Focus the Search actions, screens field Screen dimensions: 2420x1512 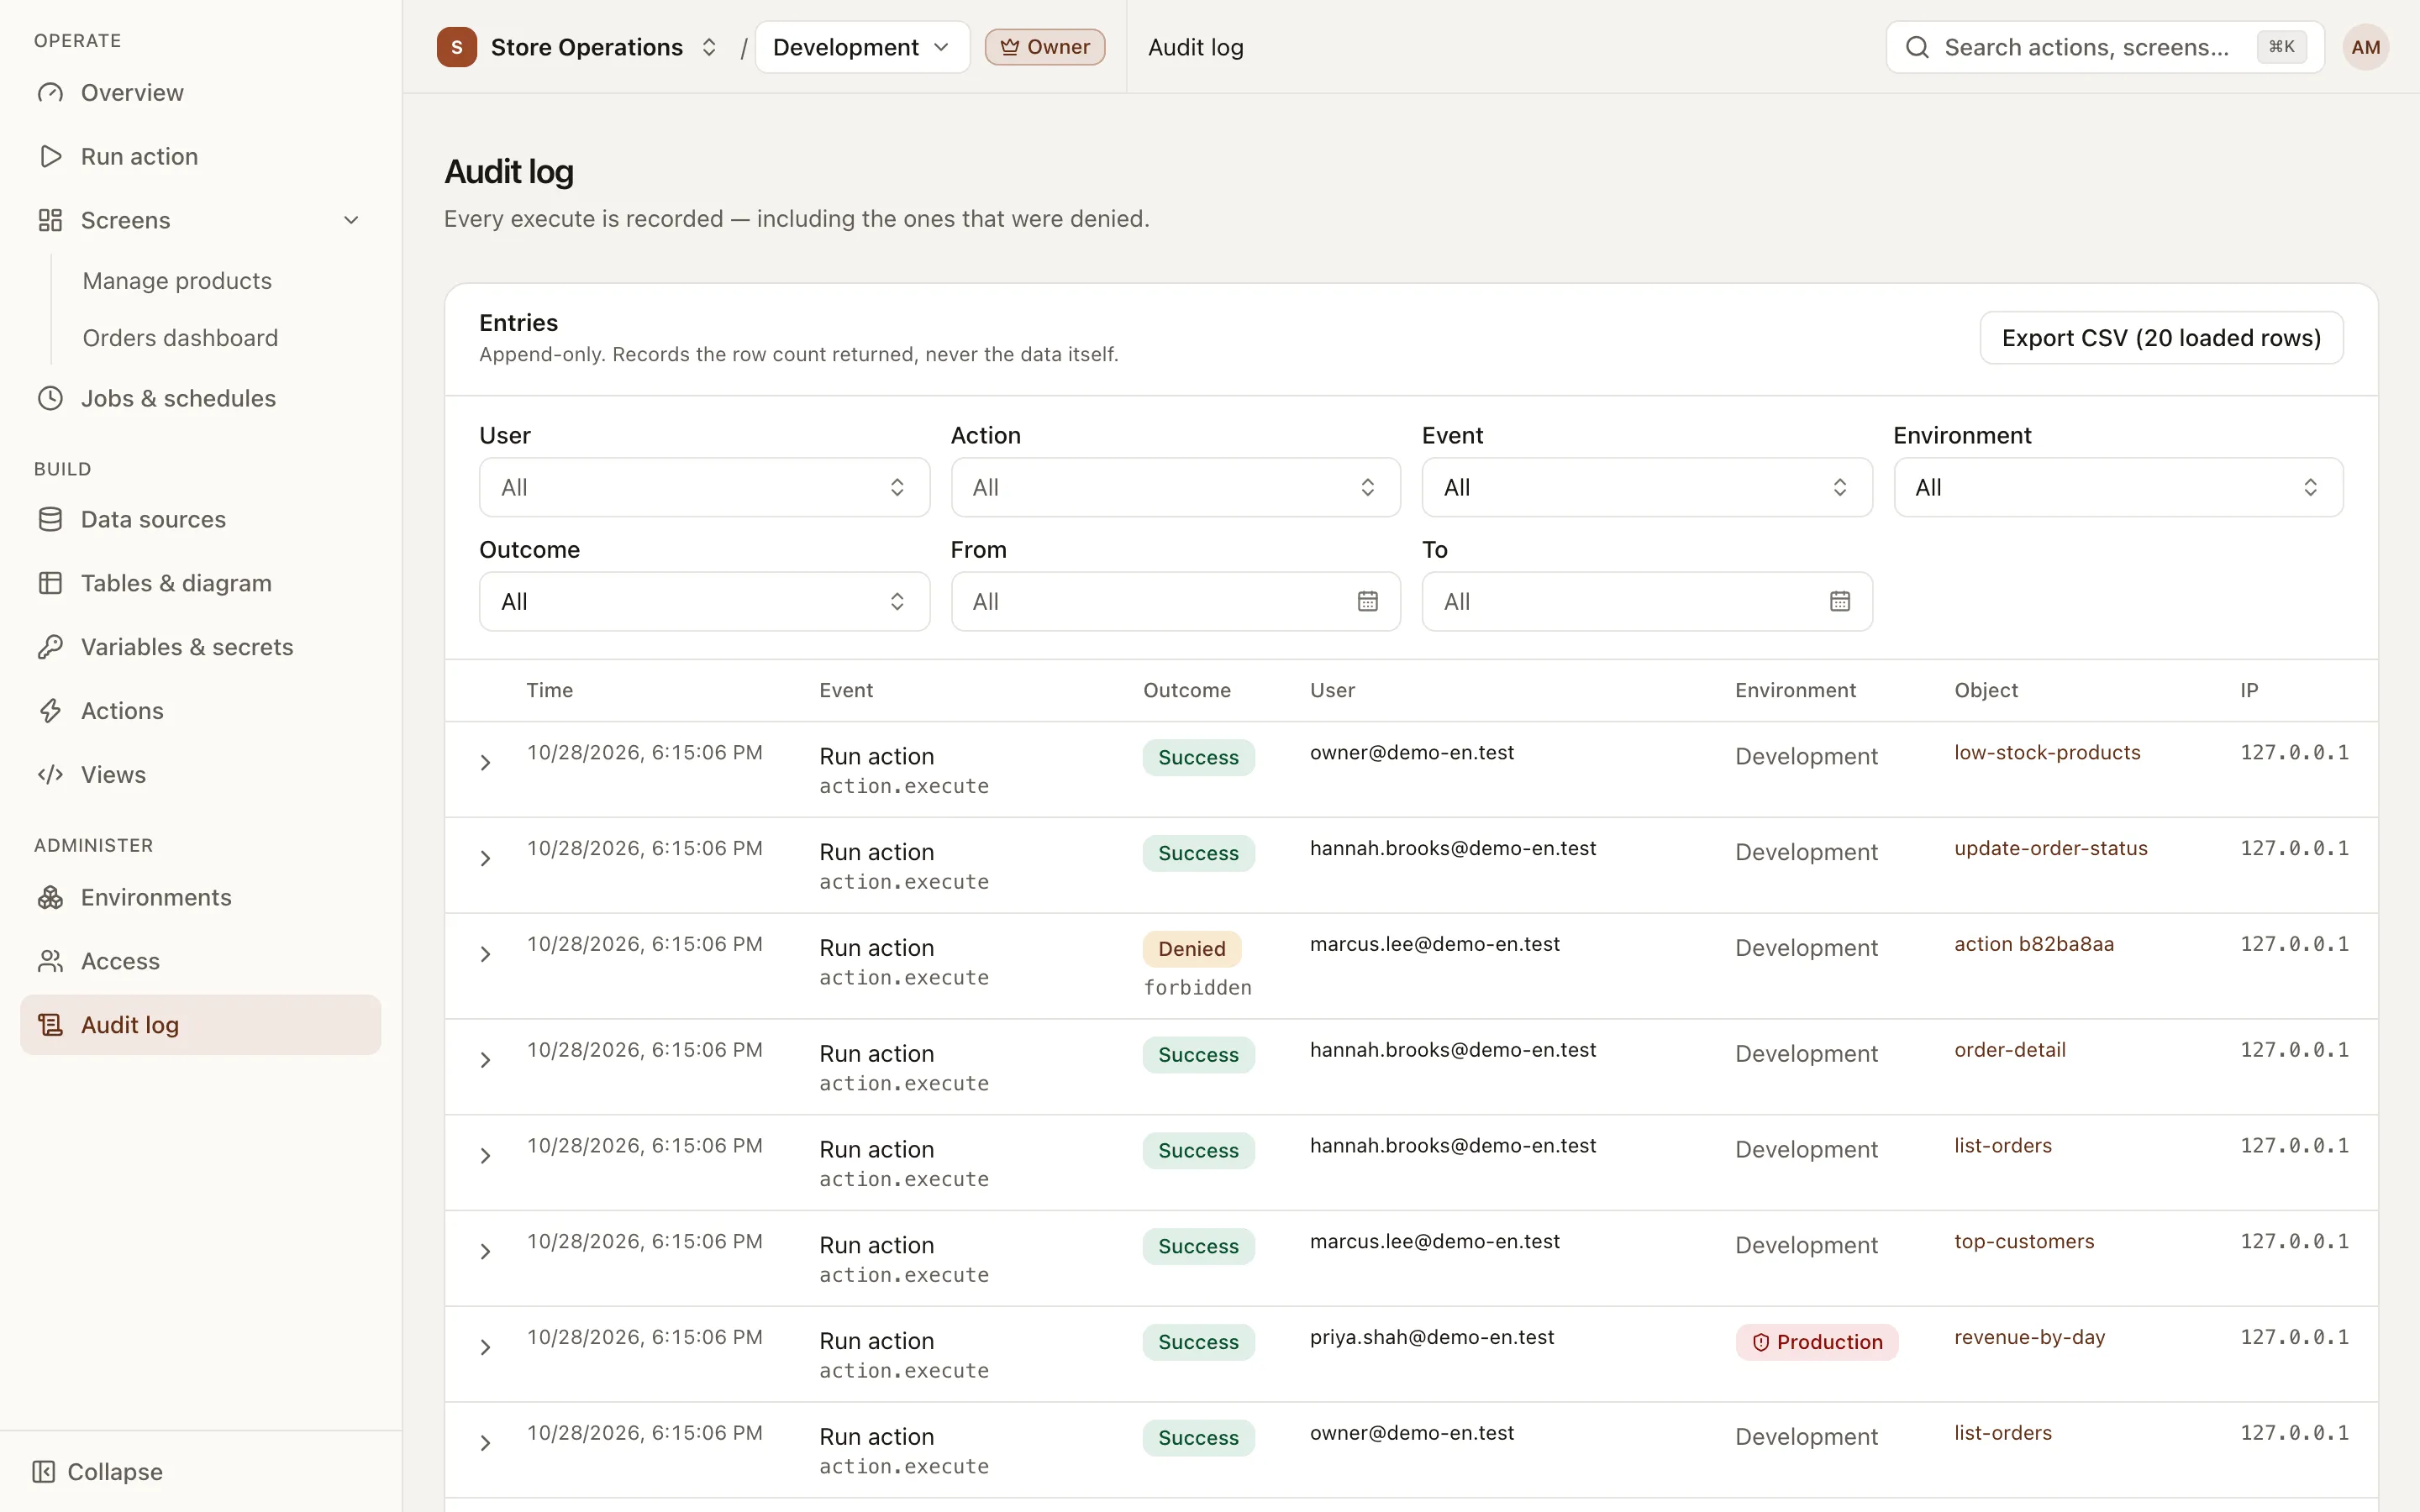[x=2104, y=47]
